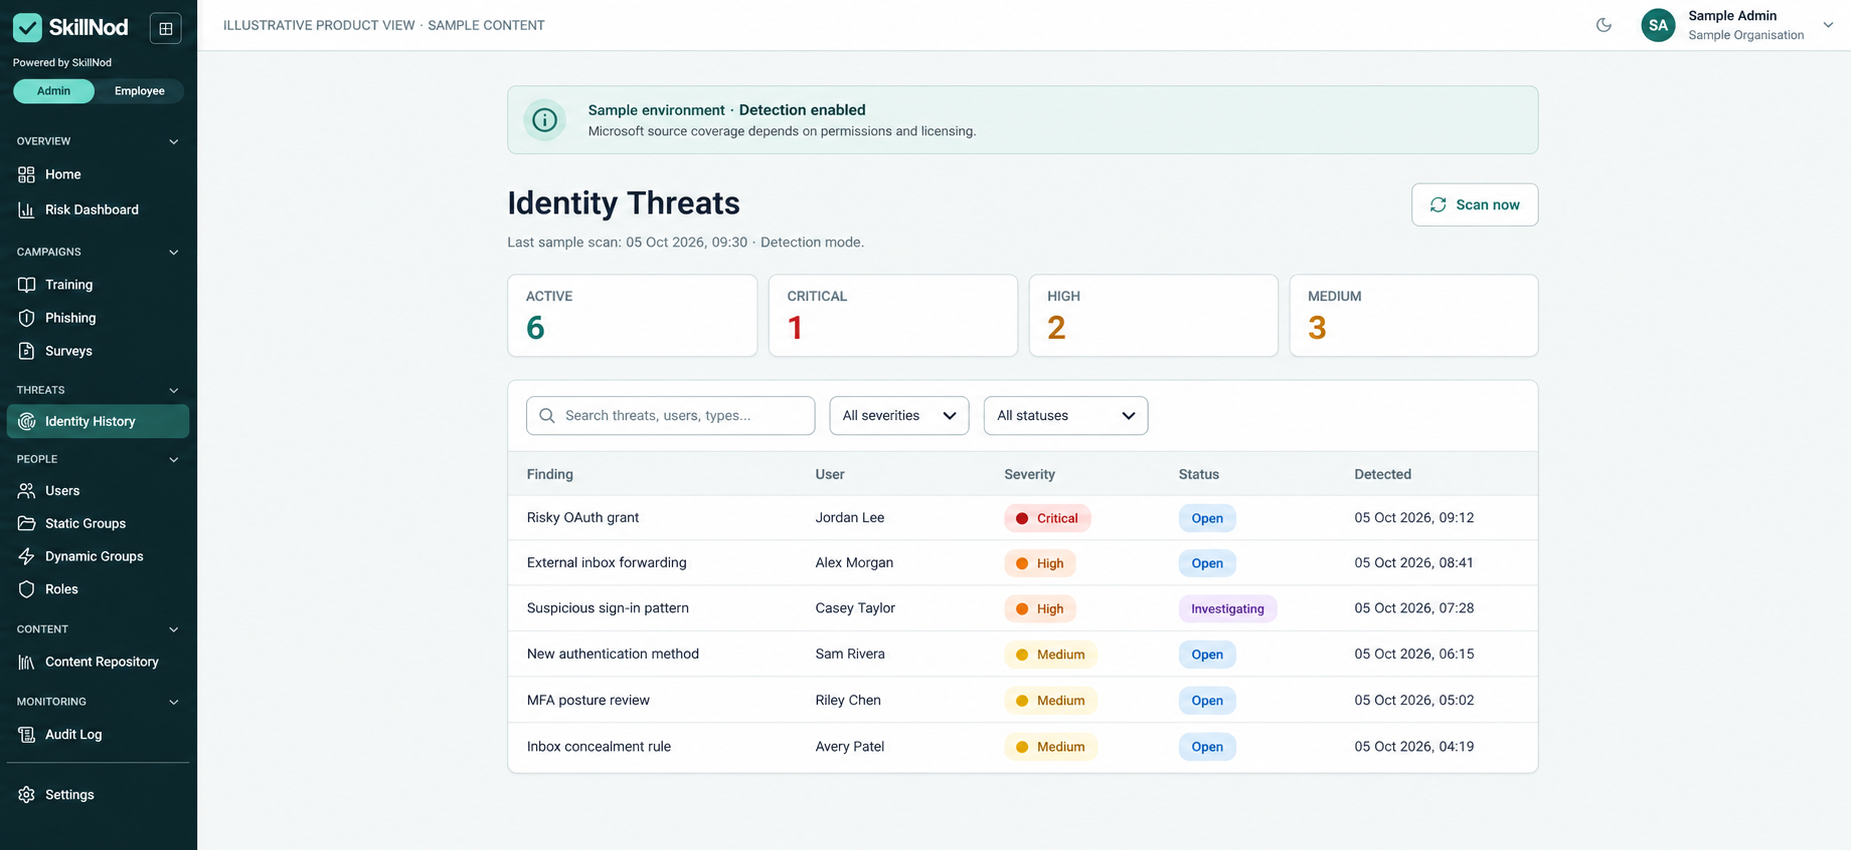Click the Roles shield icon

pos(27,590)
